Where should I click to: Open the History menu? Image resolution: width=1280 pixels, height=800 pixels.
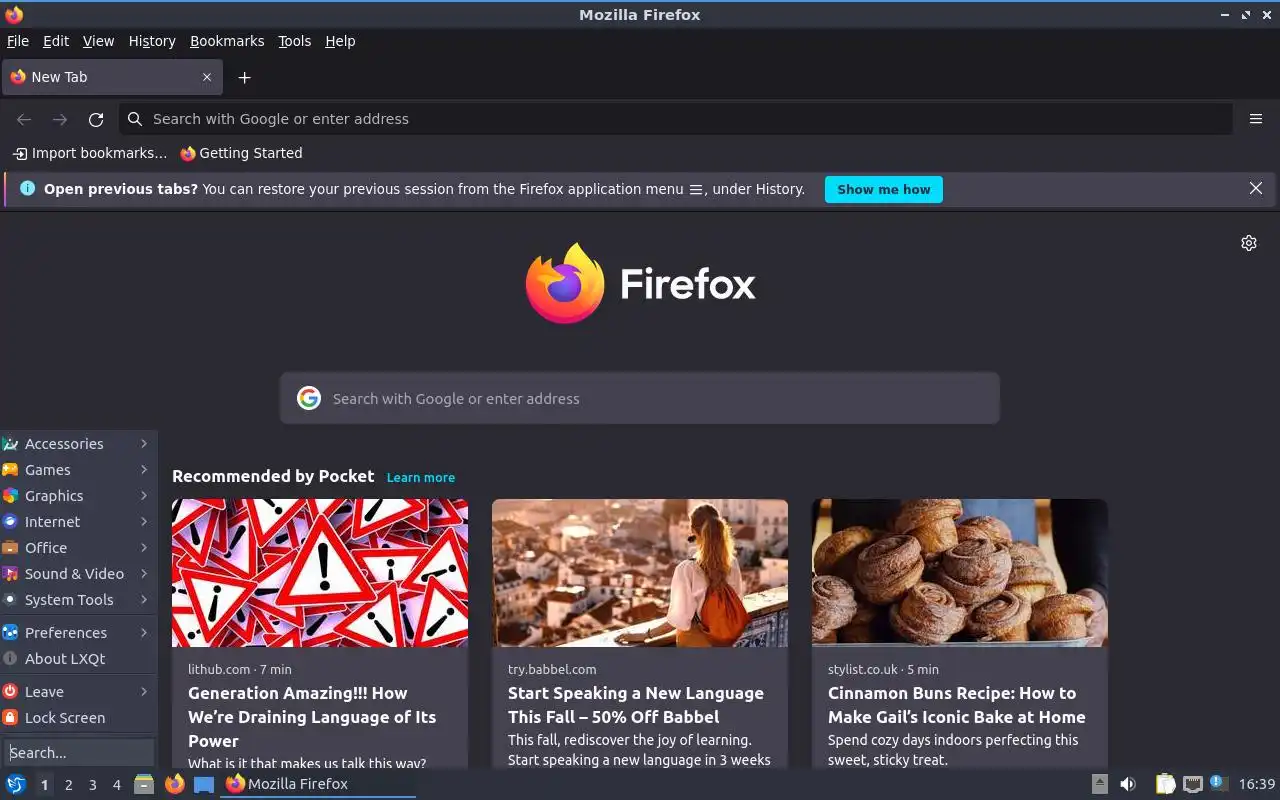(152, 41)
